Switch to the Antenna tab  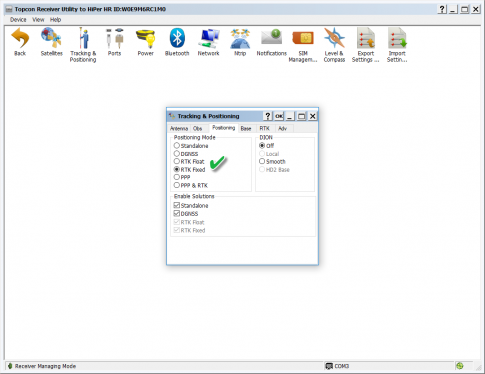179,128
